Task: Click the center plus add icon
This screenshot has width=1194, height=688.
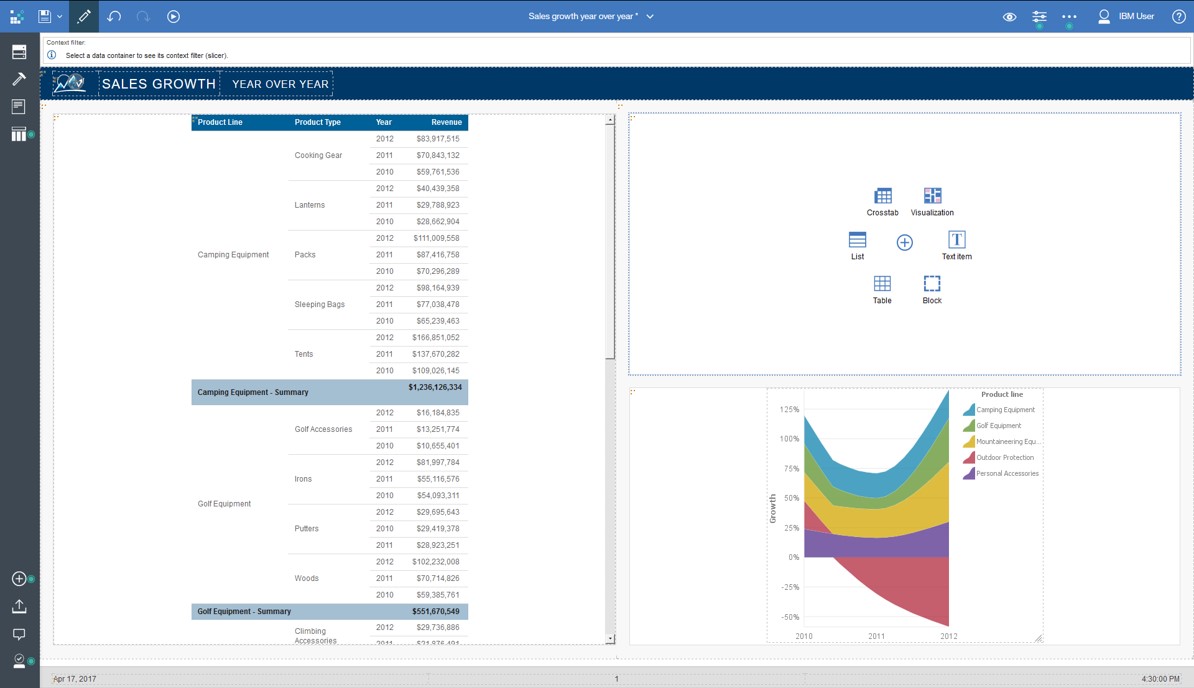Action: pyautogui.click(x=905, y=243)
